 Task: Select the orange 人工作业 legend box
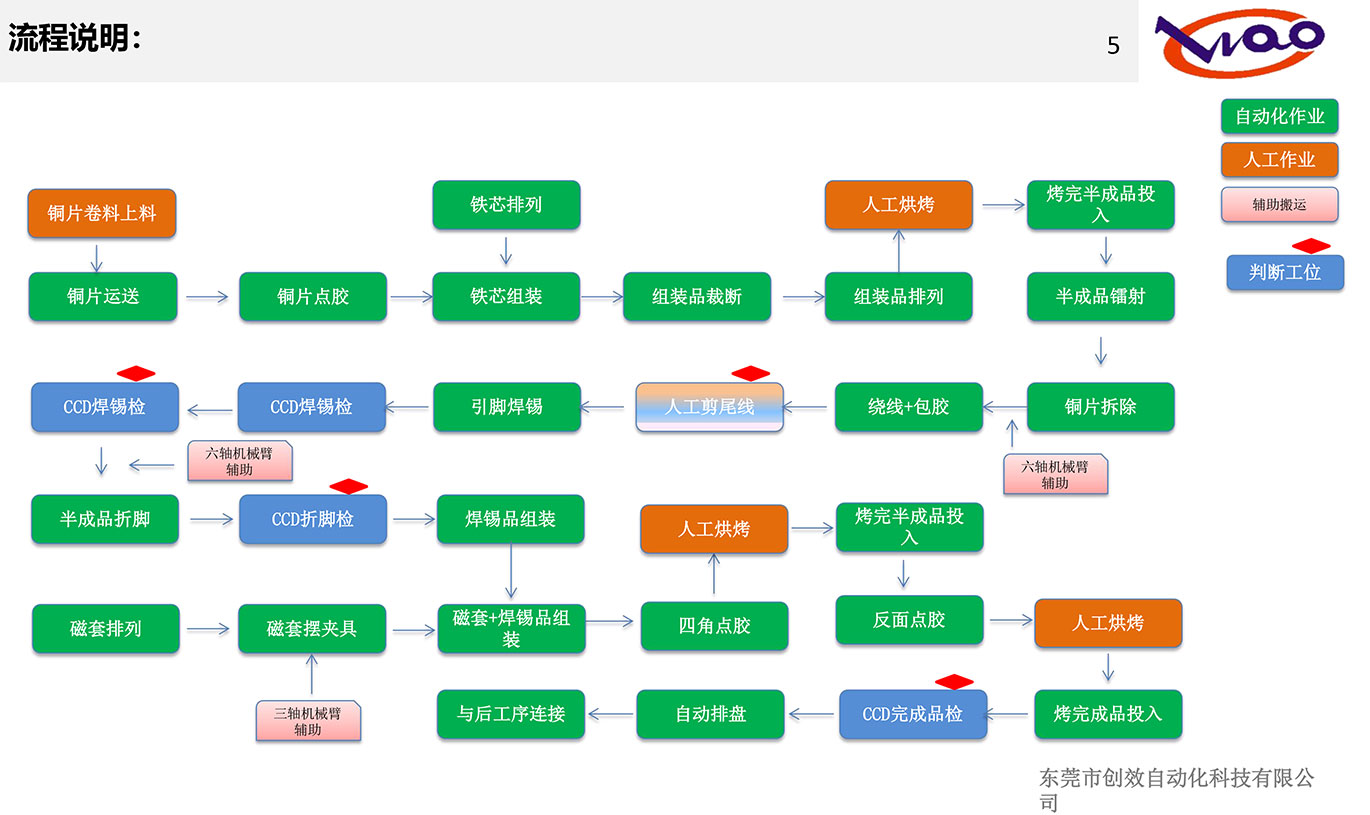click(1279, 160)
